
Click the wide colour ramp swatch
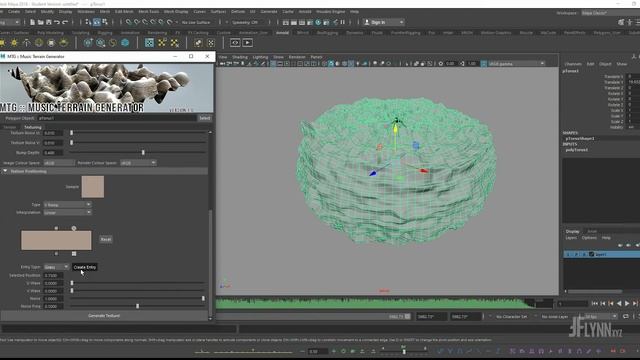56,240
